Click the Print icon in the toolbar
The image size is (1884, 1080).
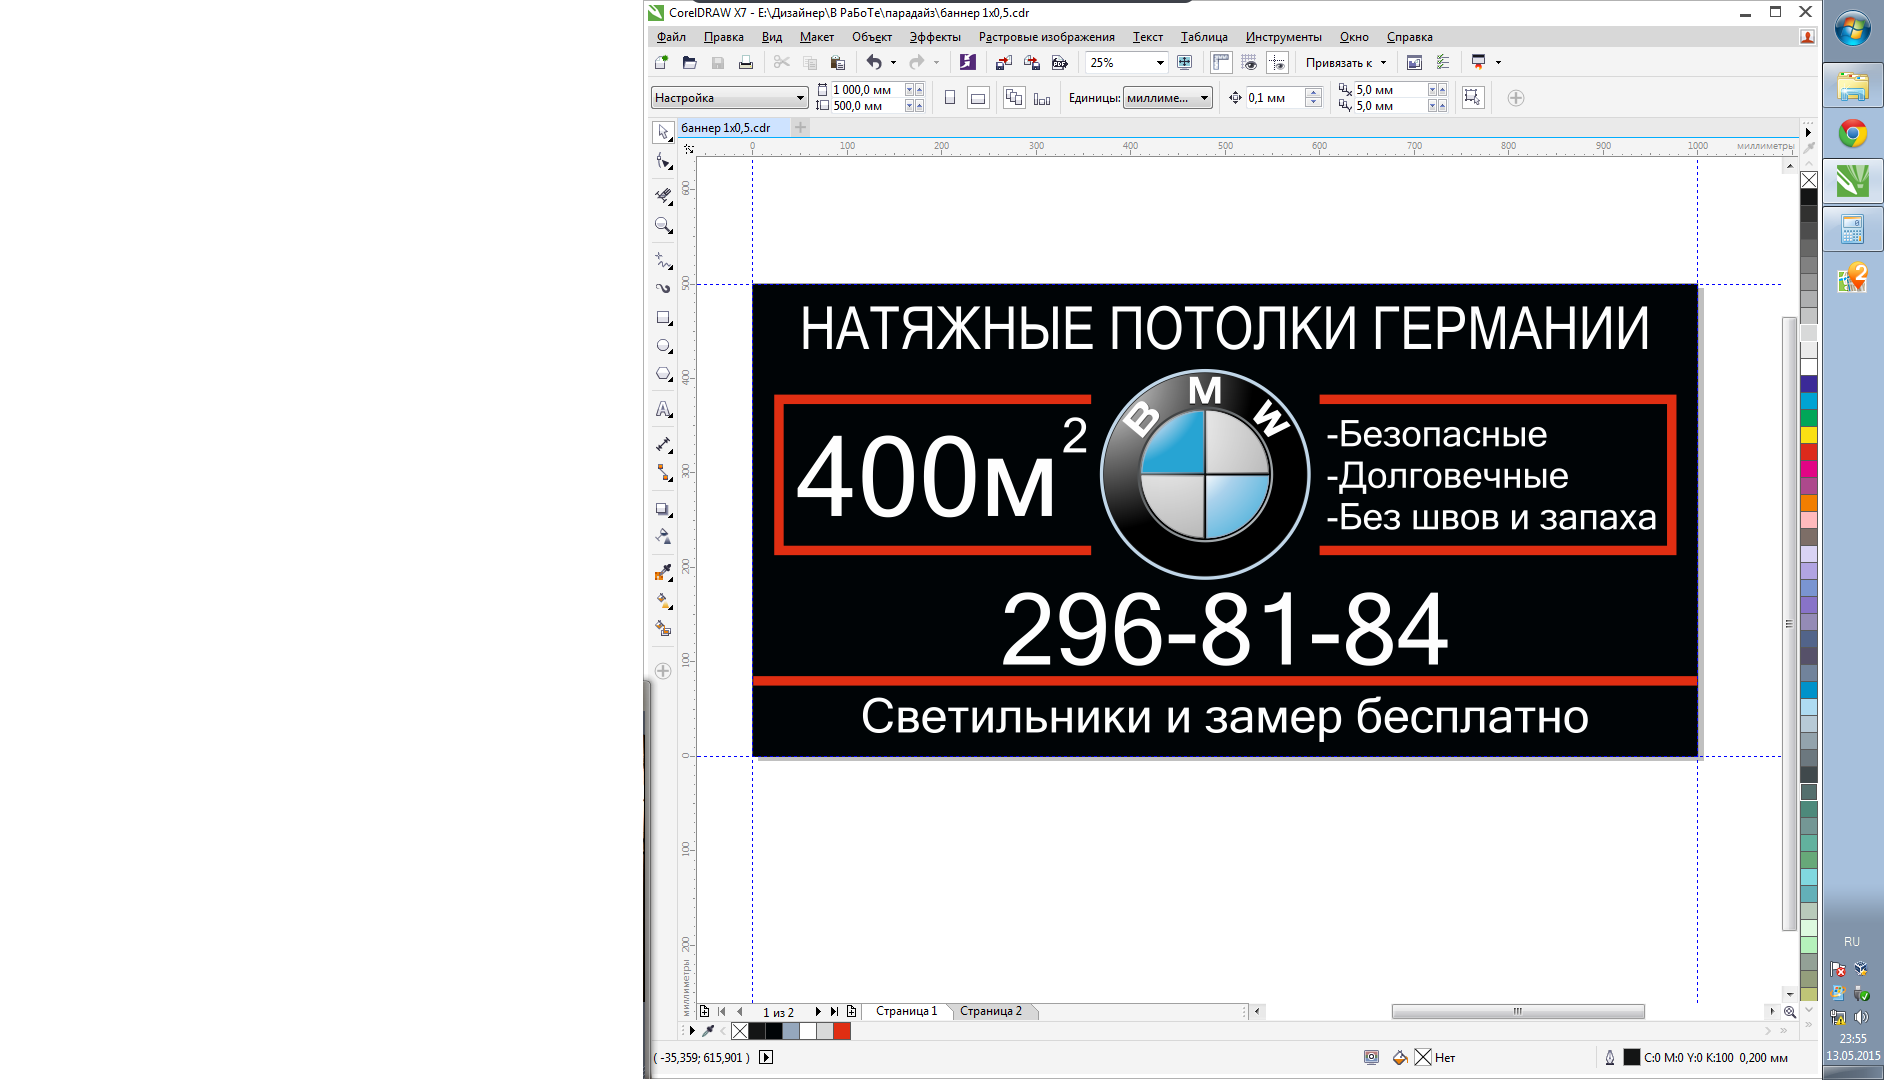click(x=745, y=62)
